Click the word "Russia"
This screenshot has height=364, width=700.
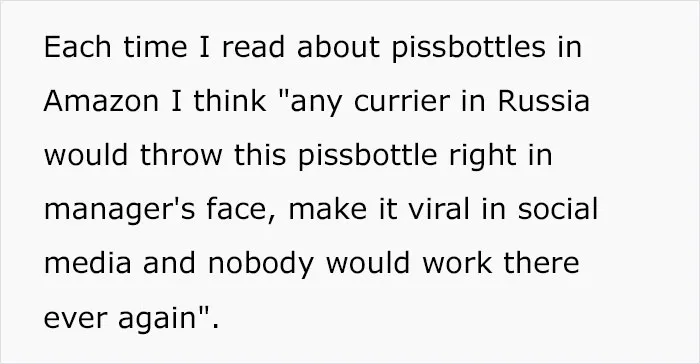[x=544, y=101]
